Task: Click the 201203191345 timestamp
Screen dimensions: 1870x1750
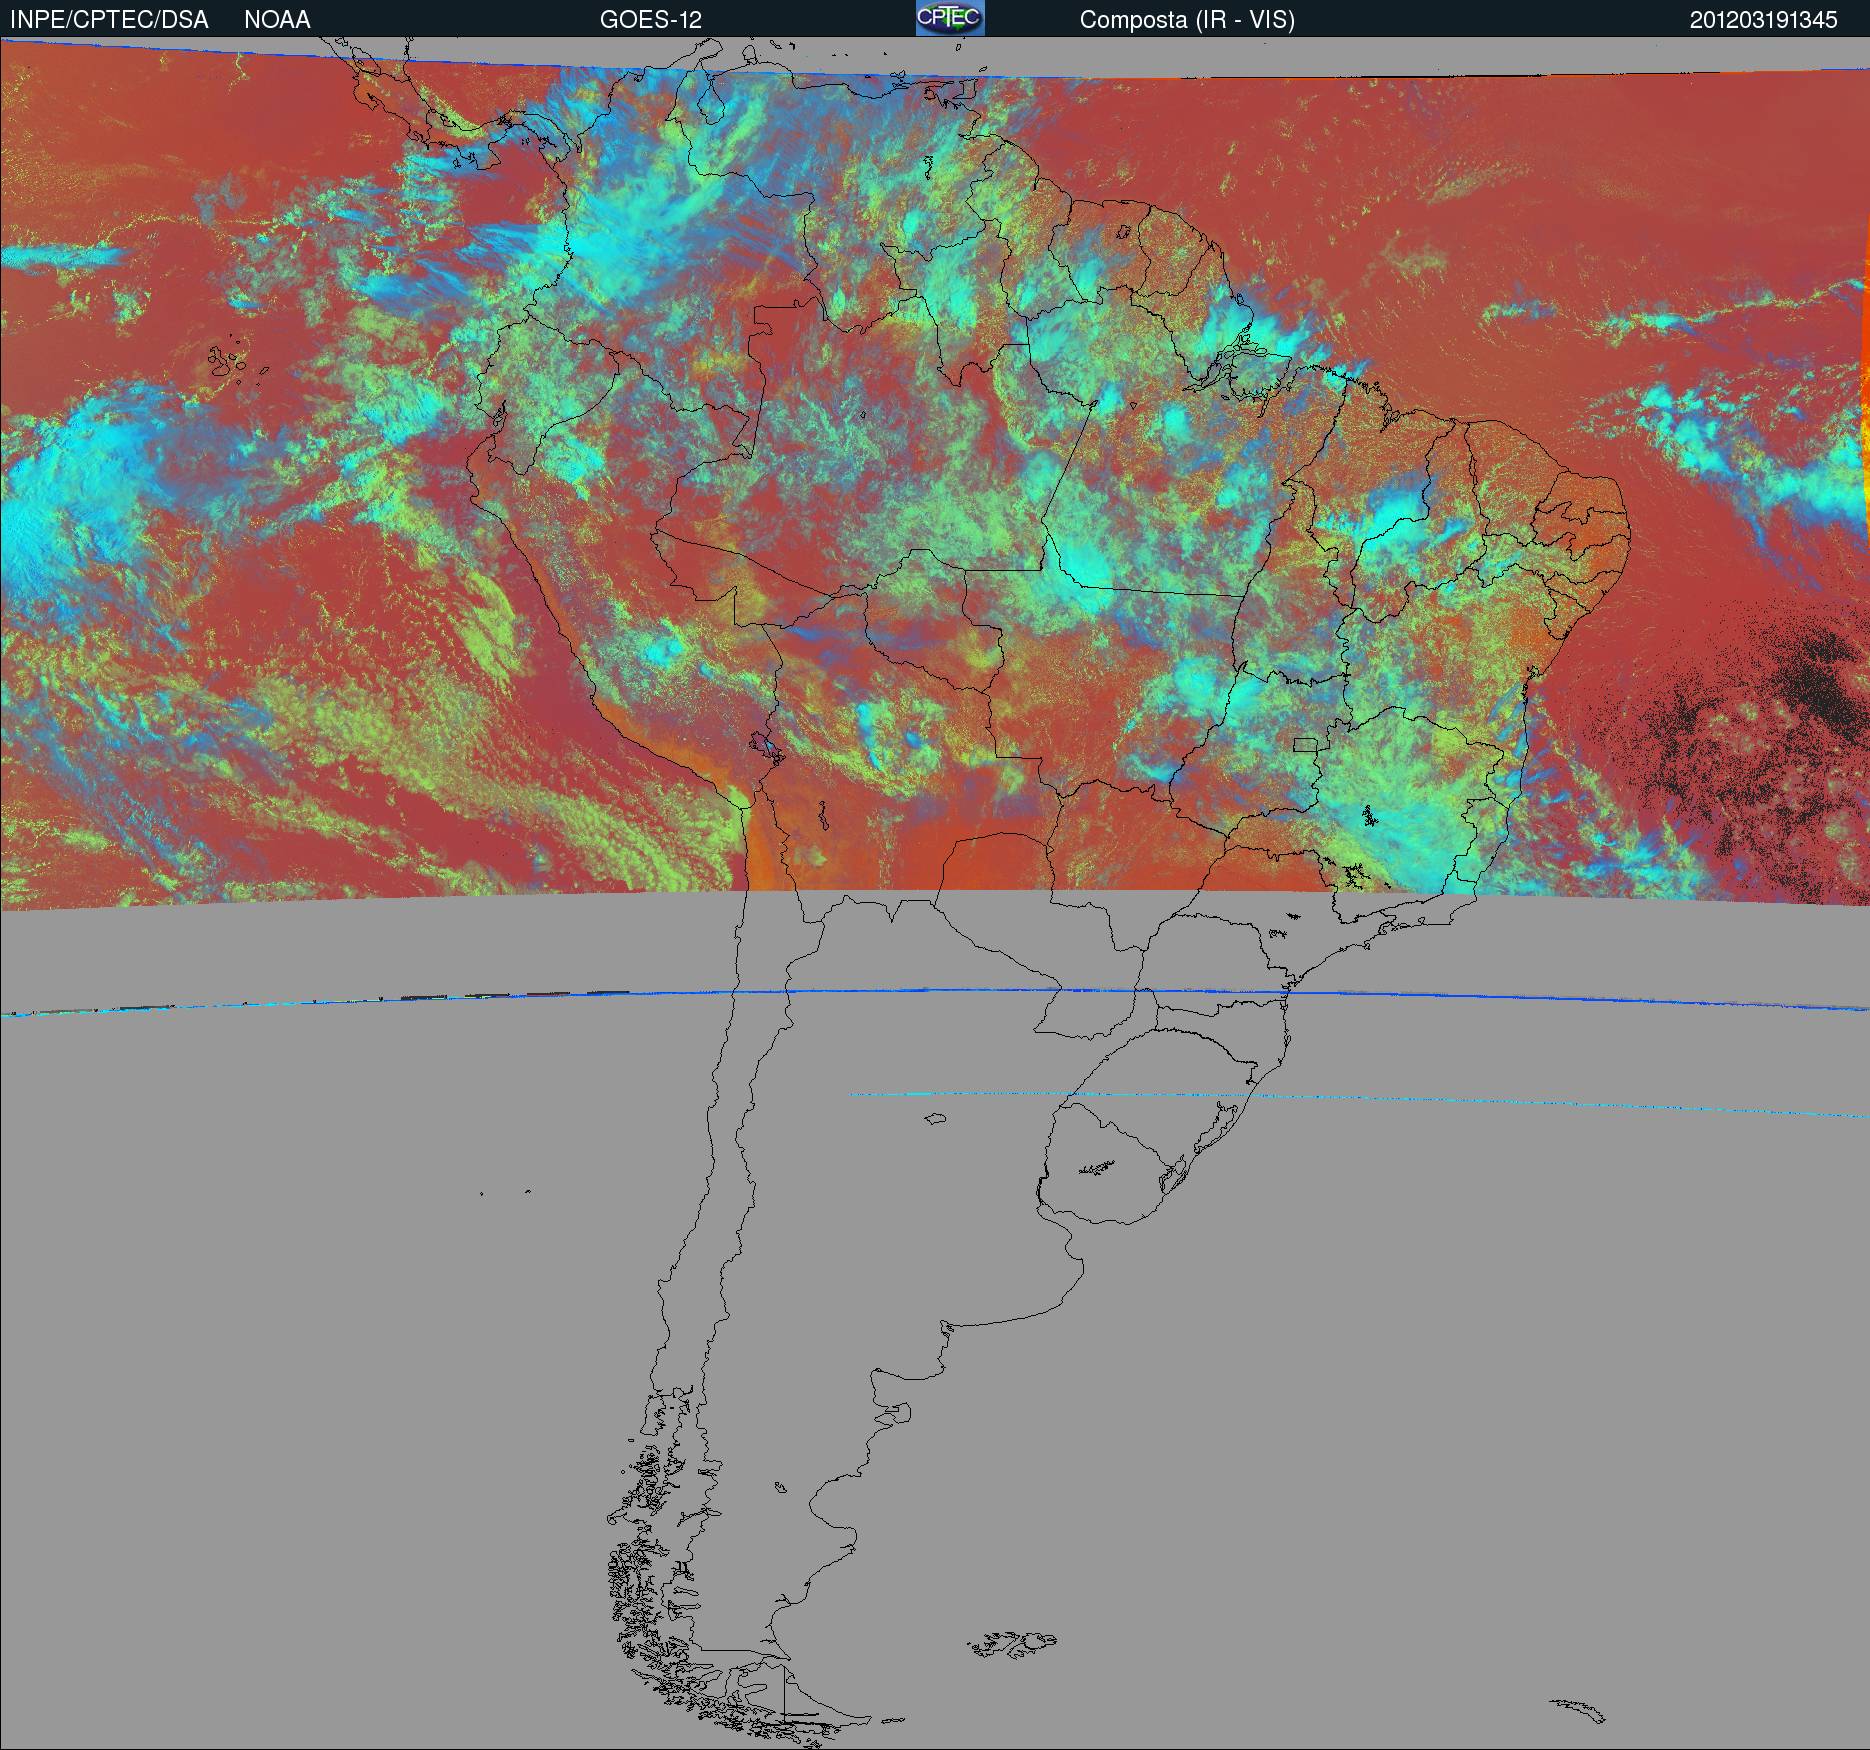Action: pyautogui.click(x=1763, y=20)
